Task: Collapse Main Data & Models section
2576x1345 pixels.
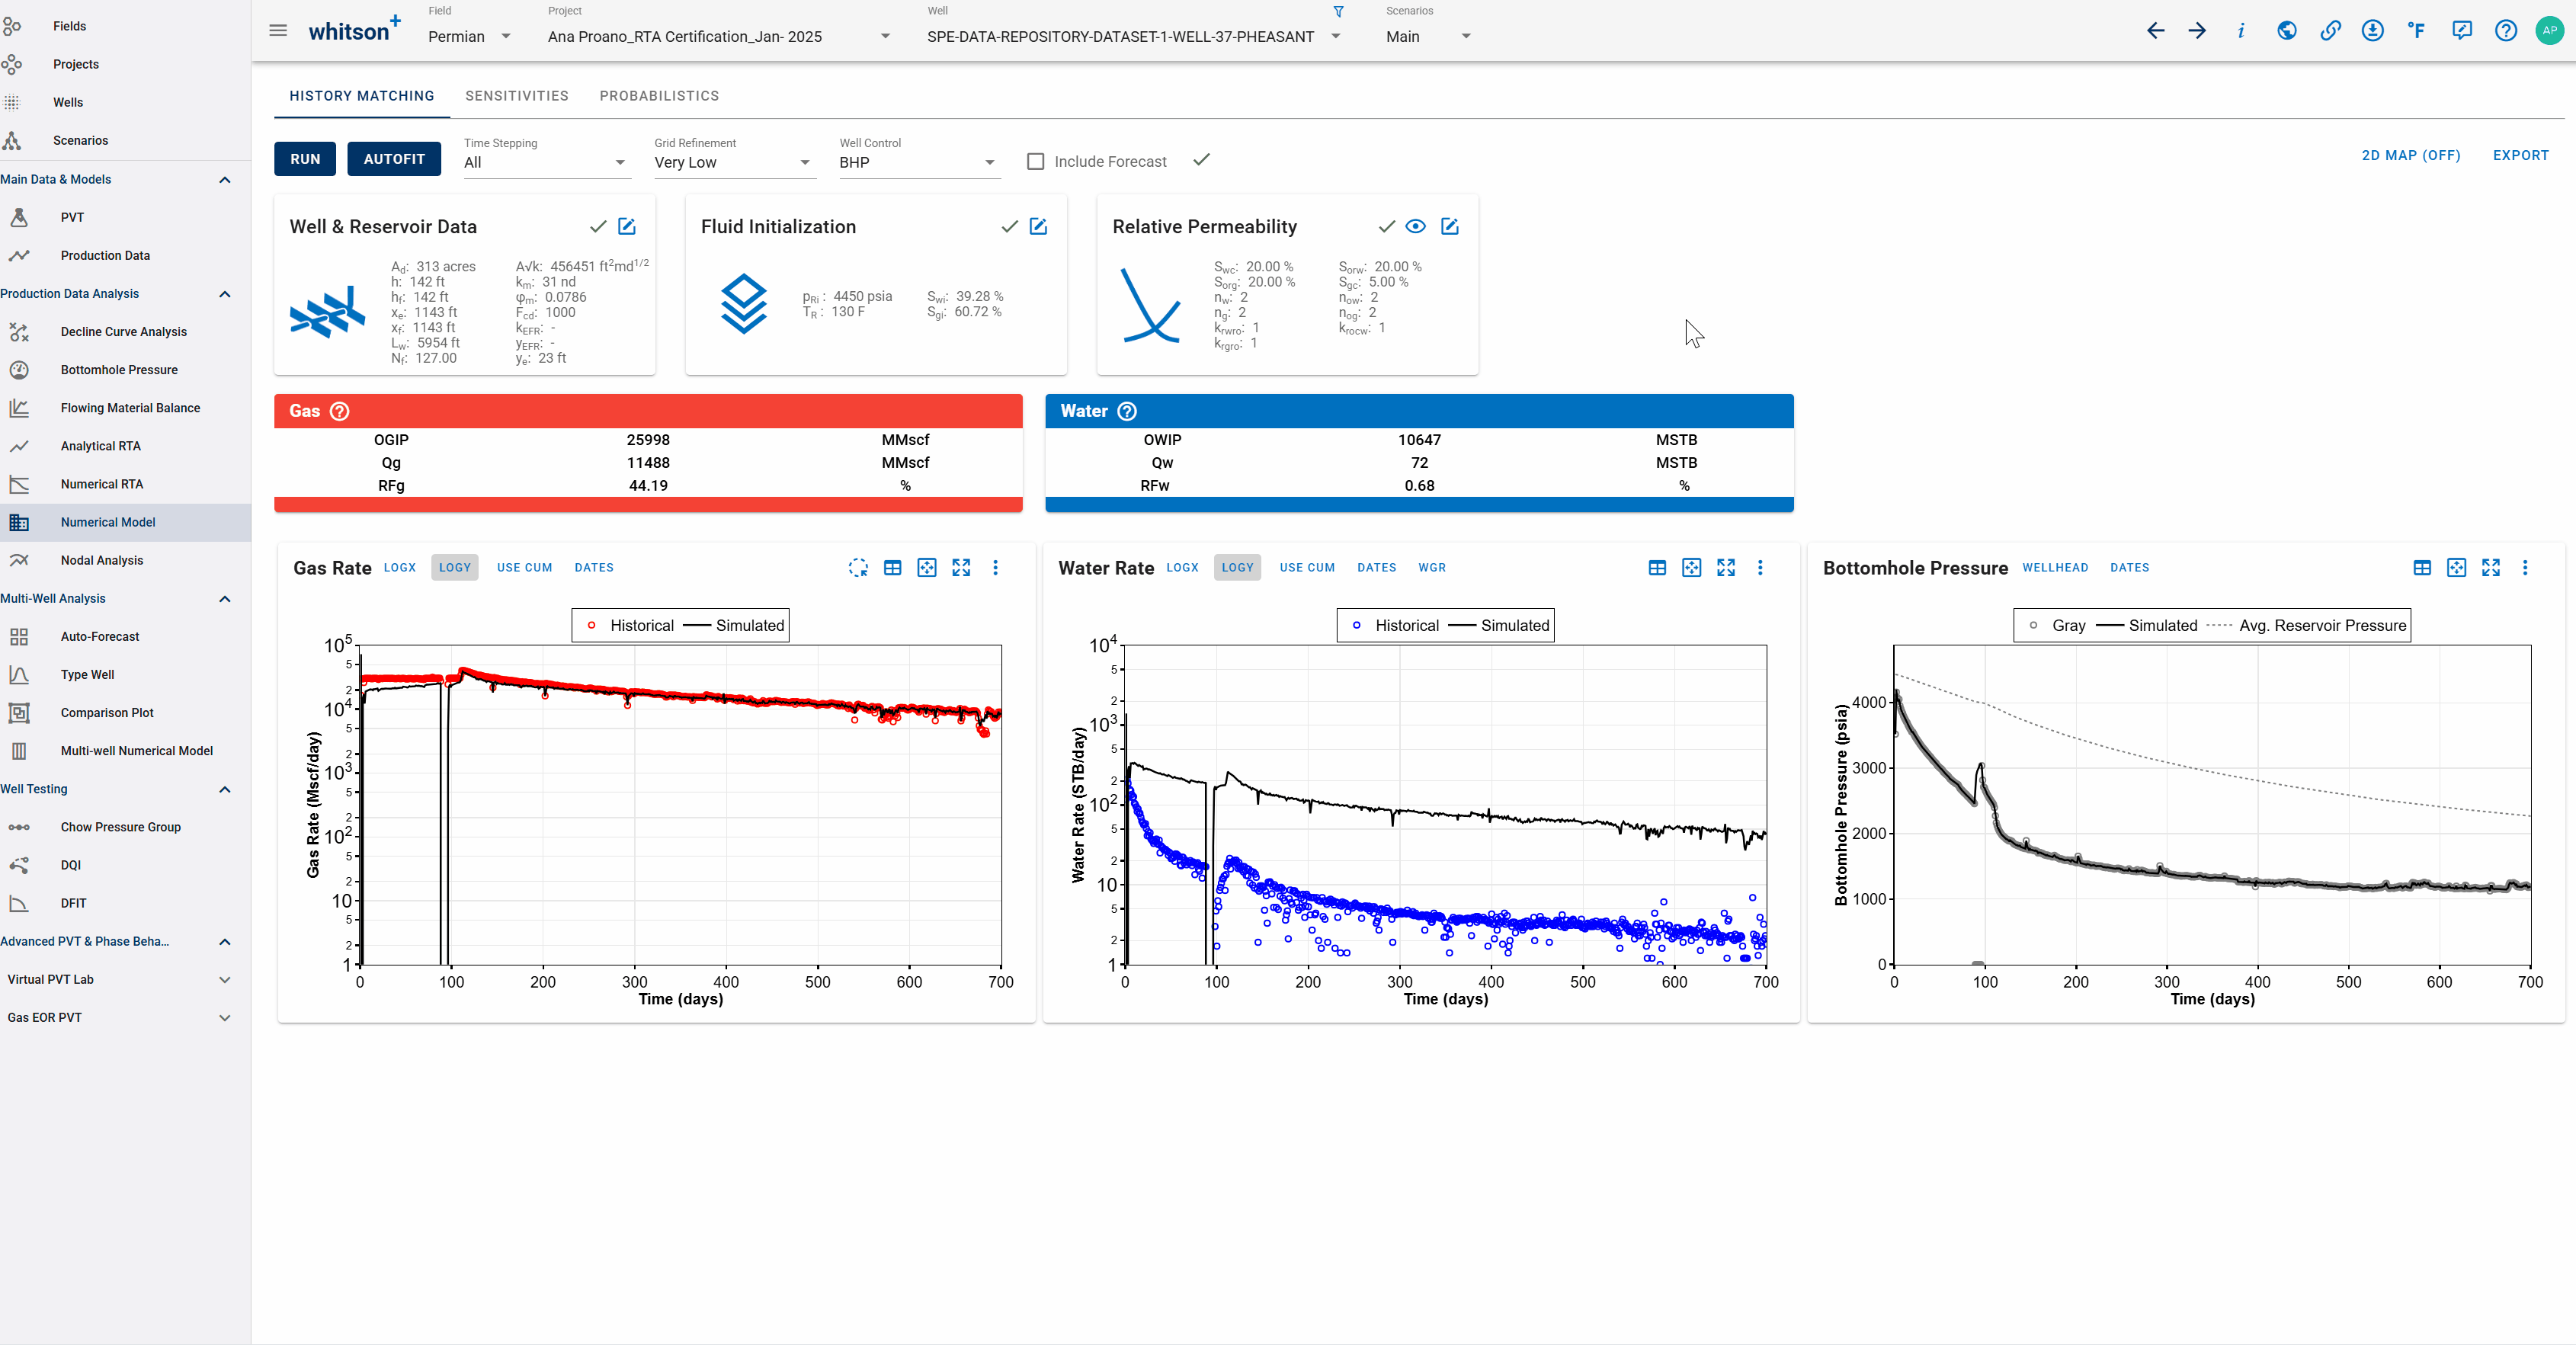Action: click(224, 180)
